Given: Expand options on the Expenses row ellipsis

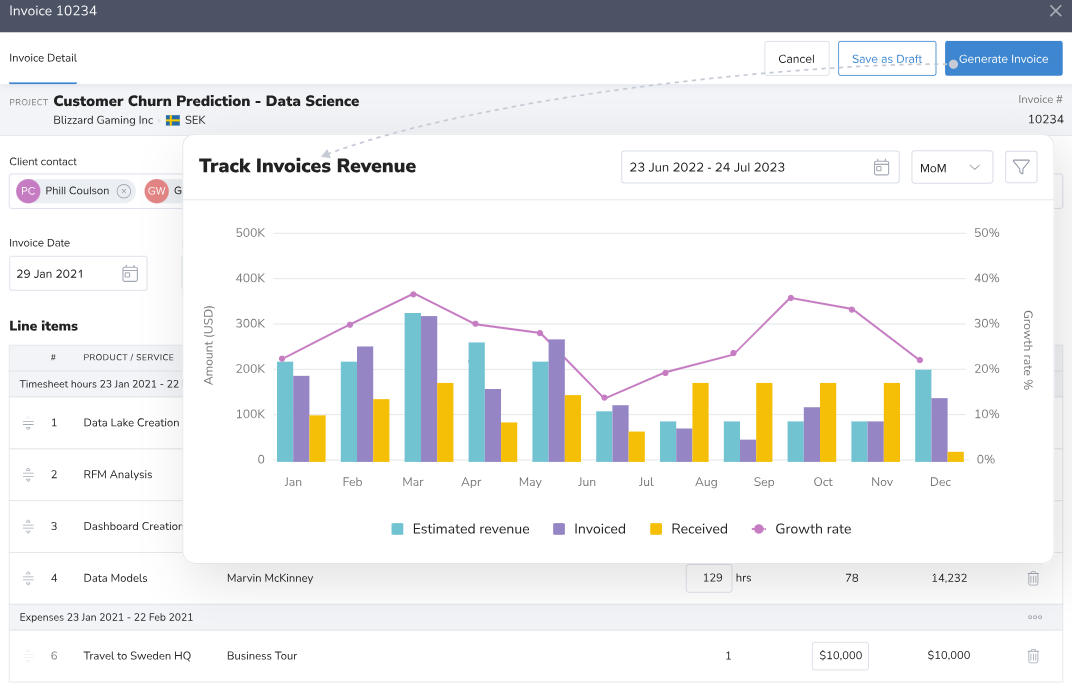Looking at the screenshot, I should (x=1034, y=617).
